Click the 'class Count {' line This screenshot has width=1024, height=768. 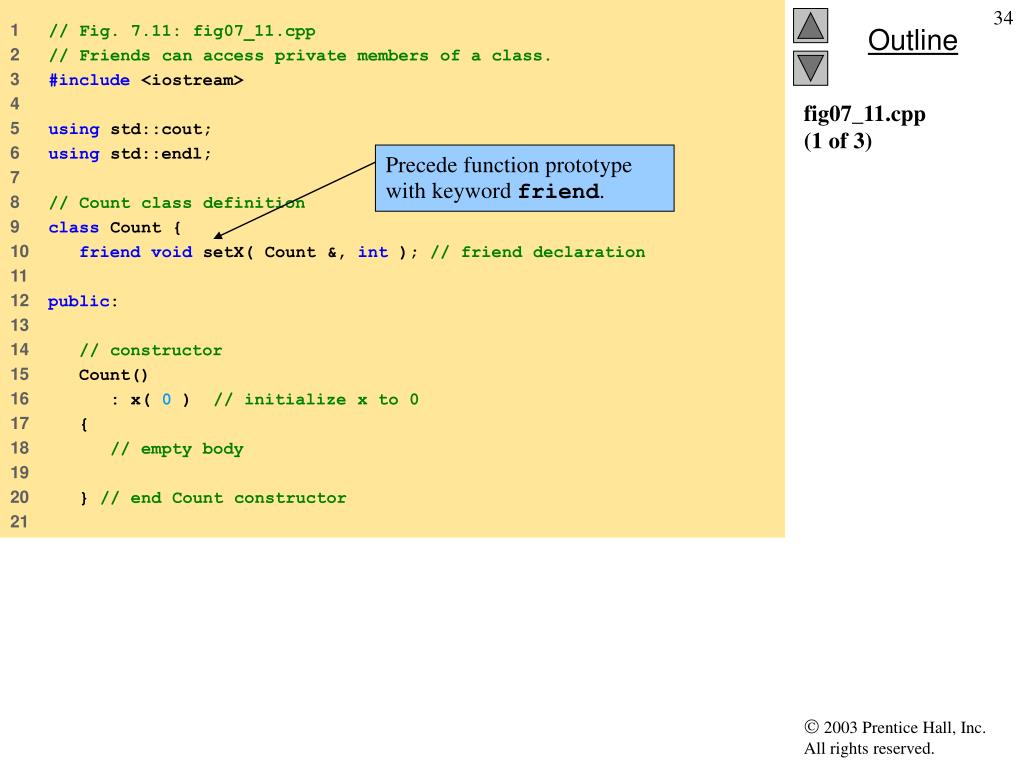click(x=114, y=228)
